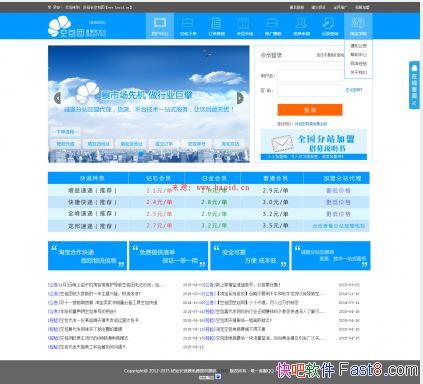Select 通知公告 in the dropdown submenu
The image size is (423, 384).
point(358,46)
